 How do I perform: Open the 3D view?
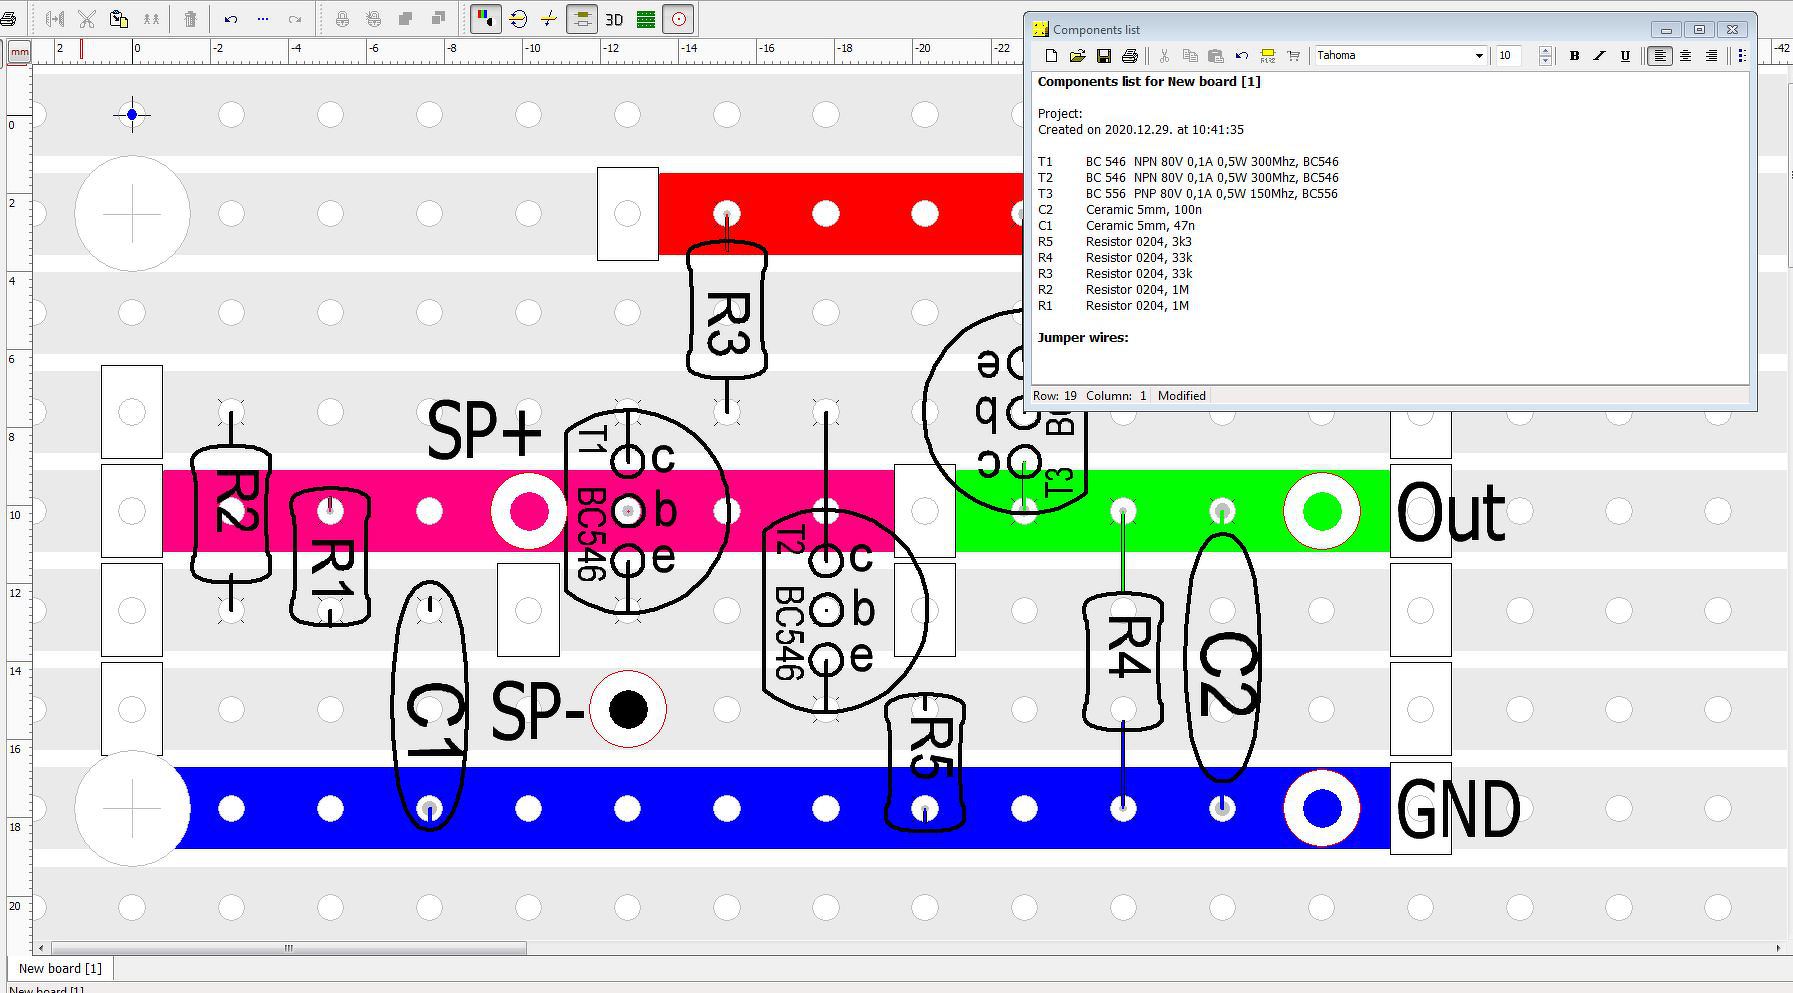click(614, 19)
